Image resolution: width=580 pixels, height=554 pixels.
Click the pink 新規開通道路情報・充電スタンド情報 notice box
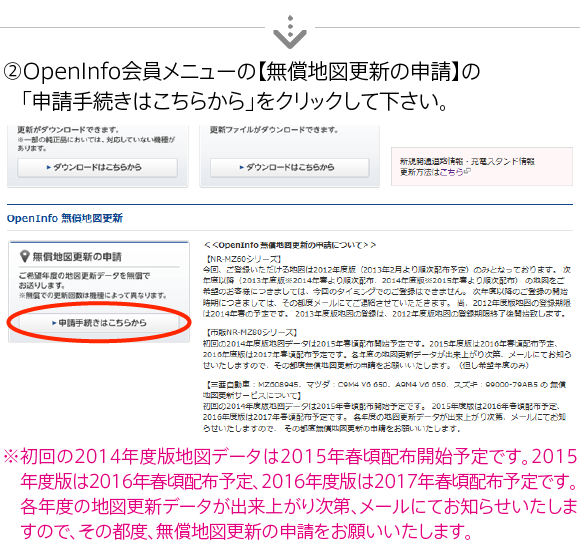[x=482, y=166]
